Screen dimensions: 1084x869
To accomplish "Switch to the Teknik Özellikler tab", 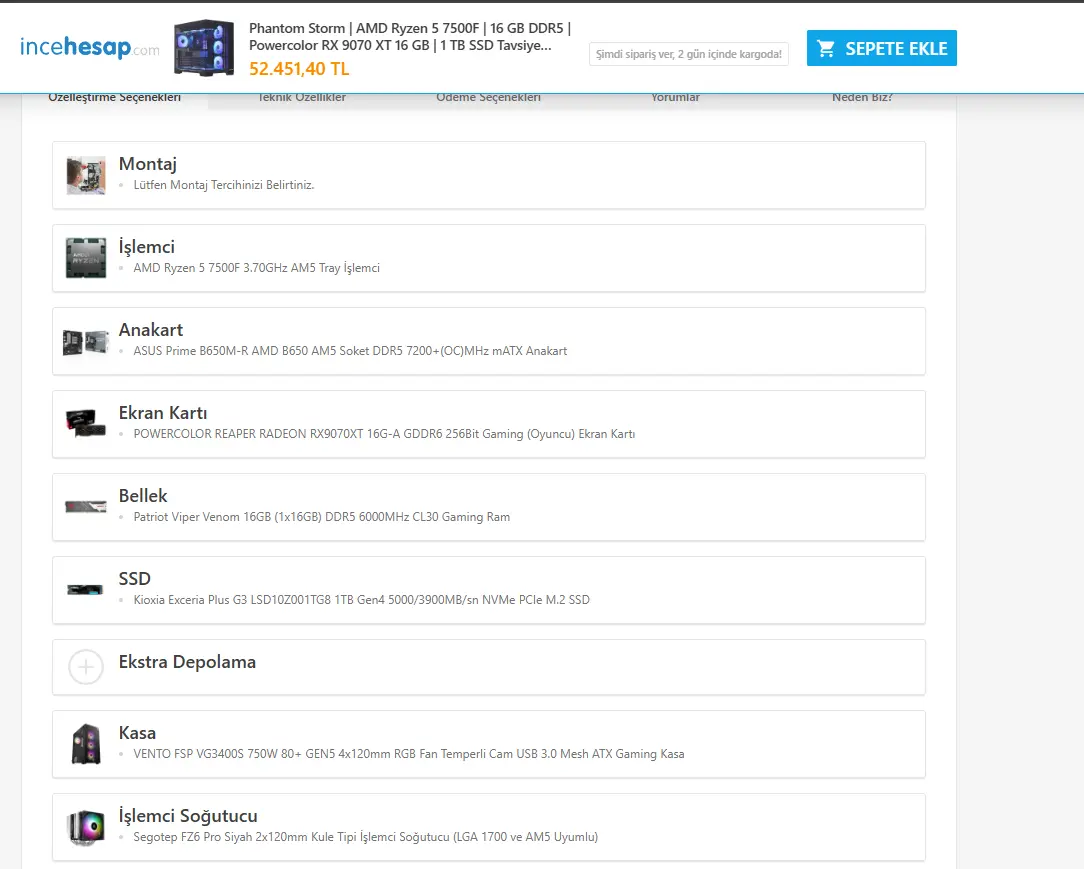I will 301,97.
